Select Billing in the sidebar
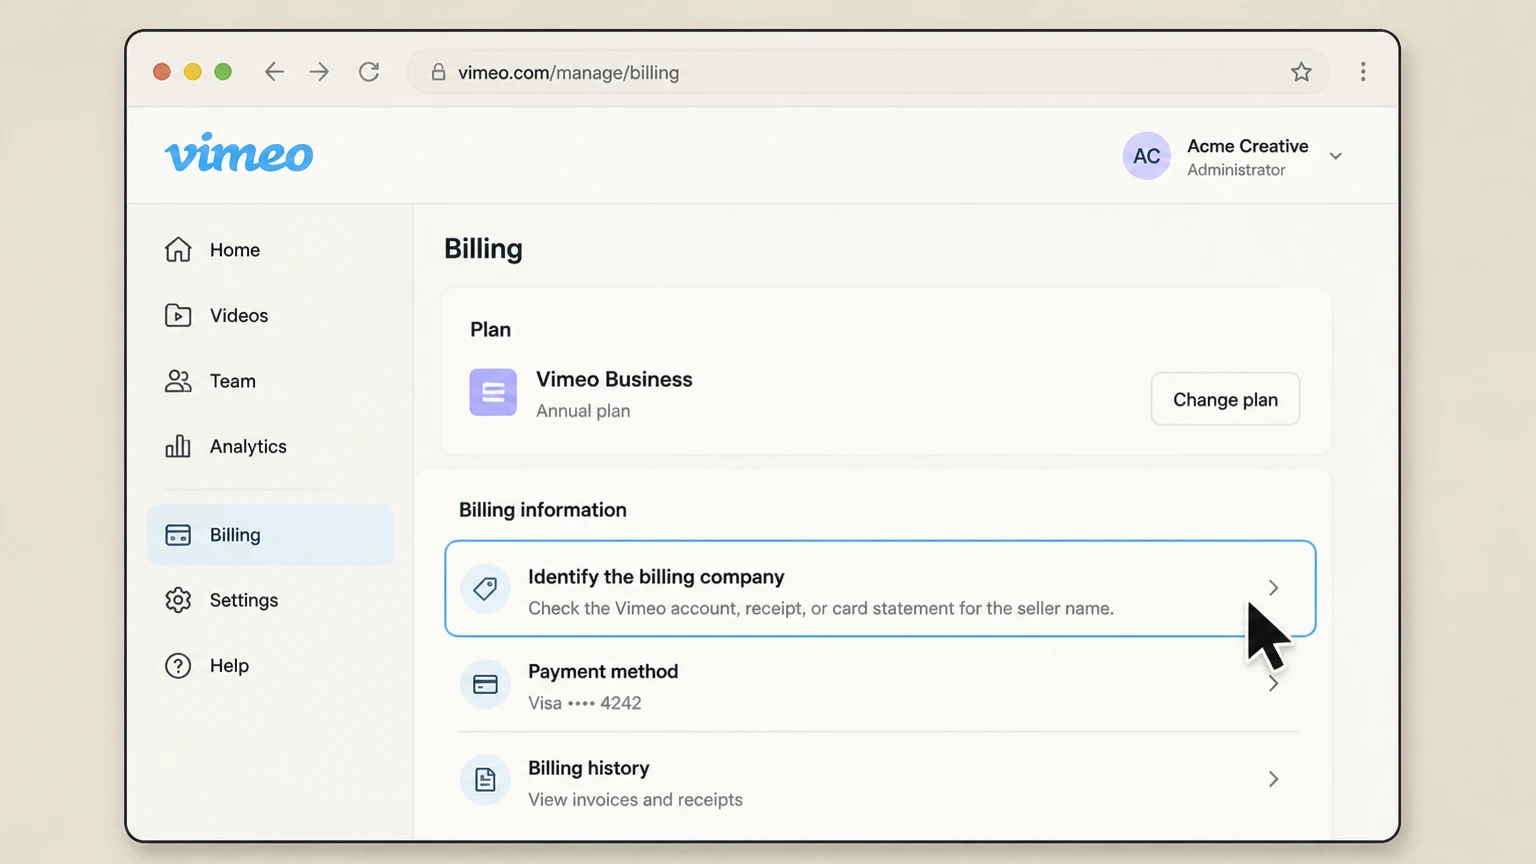 coord(270,535)
